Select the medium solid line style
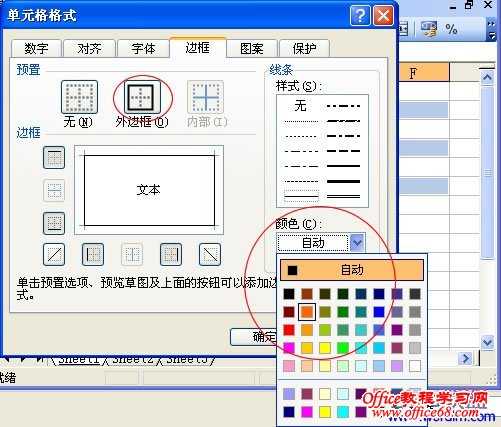This screenshot has width=501, height=427. [x=343, y=166]
